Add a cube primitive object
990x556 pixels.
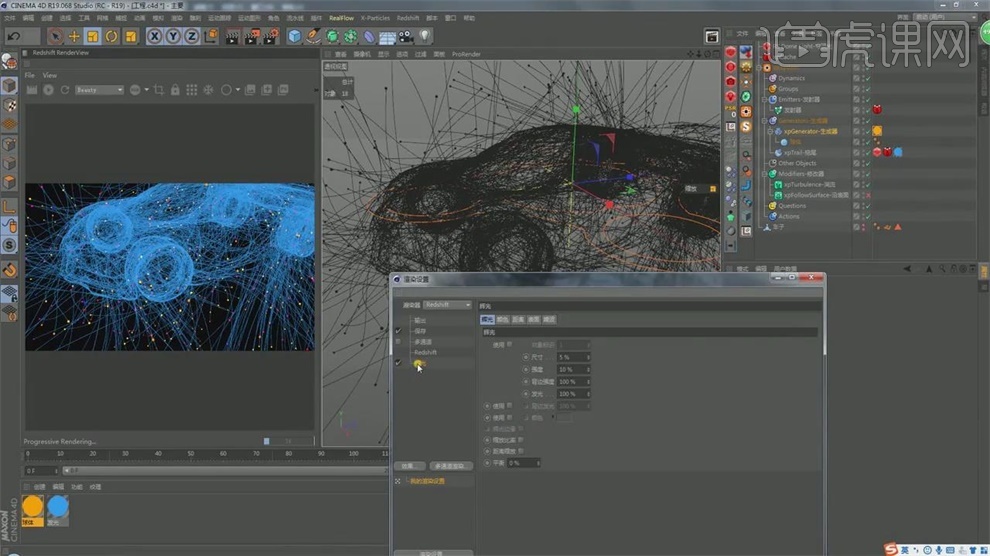click(x=295, y=36)
